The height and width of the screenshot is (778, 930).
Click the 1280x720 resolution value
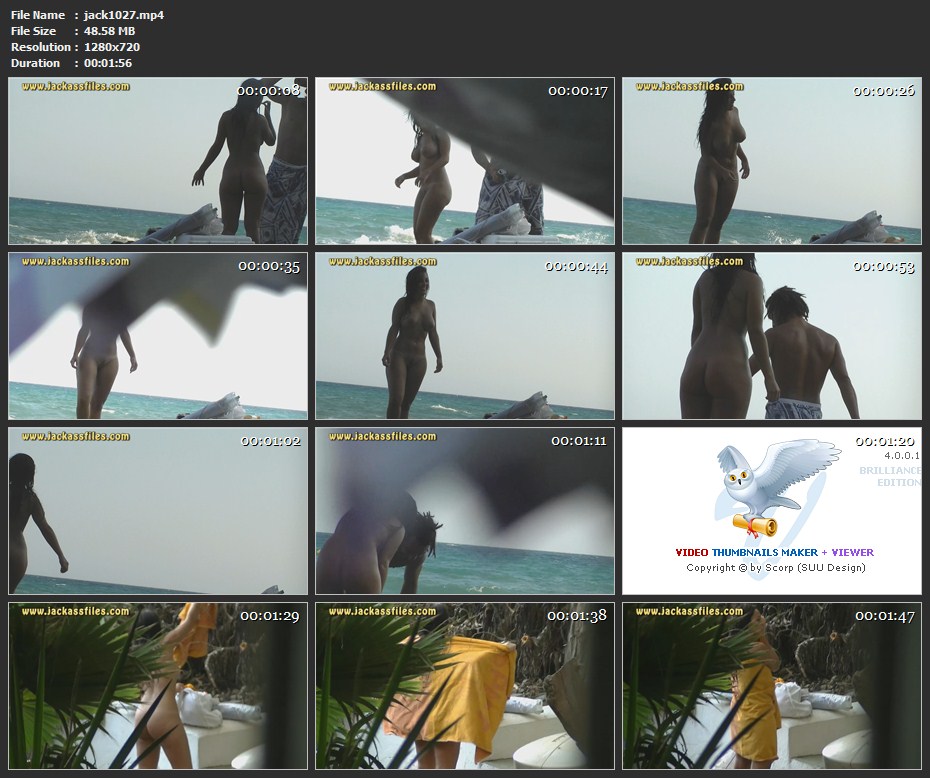coord(112,47)
